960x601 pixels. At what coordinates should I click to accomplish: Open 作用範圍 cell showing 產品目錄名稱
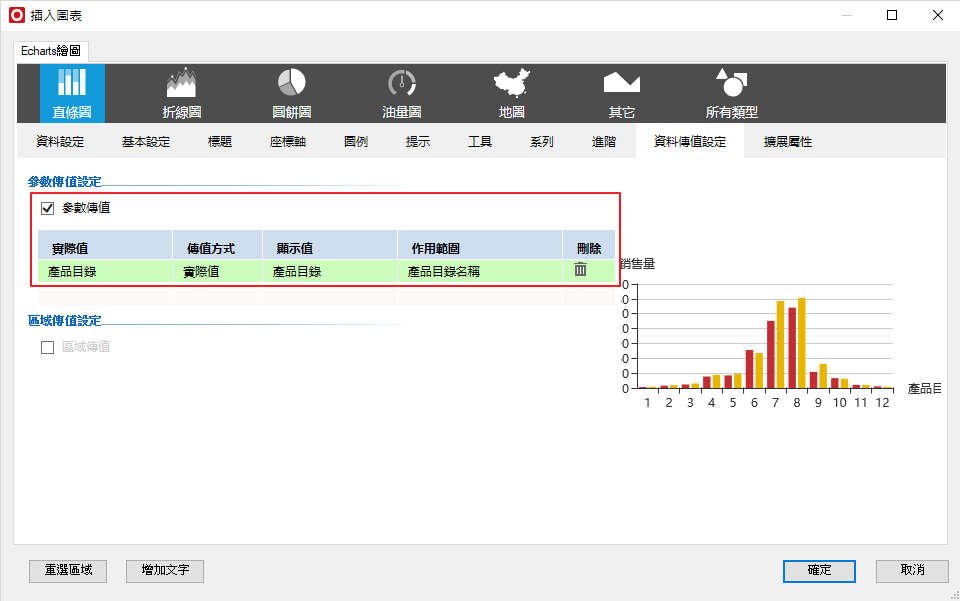point(479,271)
